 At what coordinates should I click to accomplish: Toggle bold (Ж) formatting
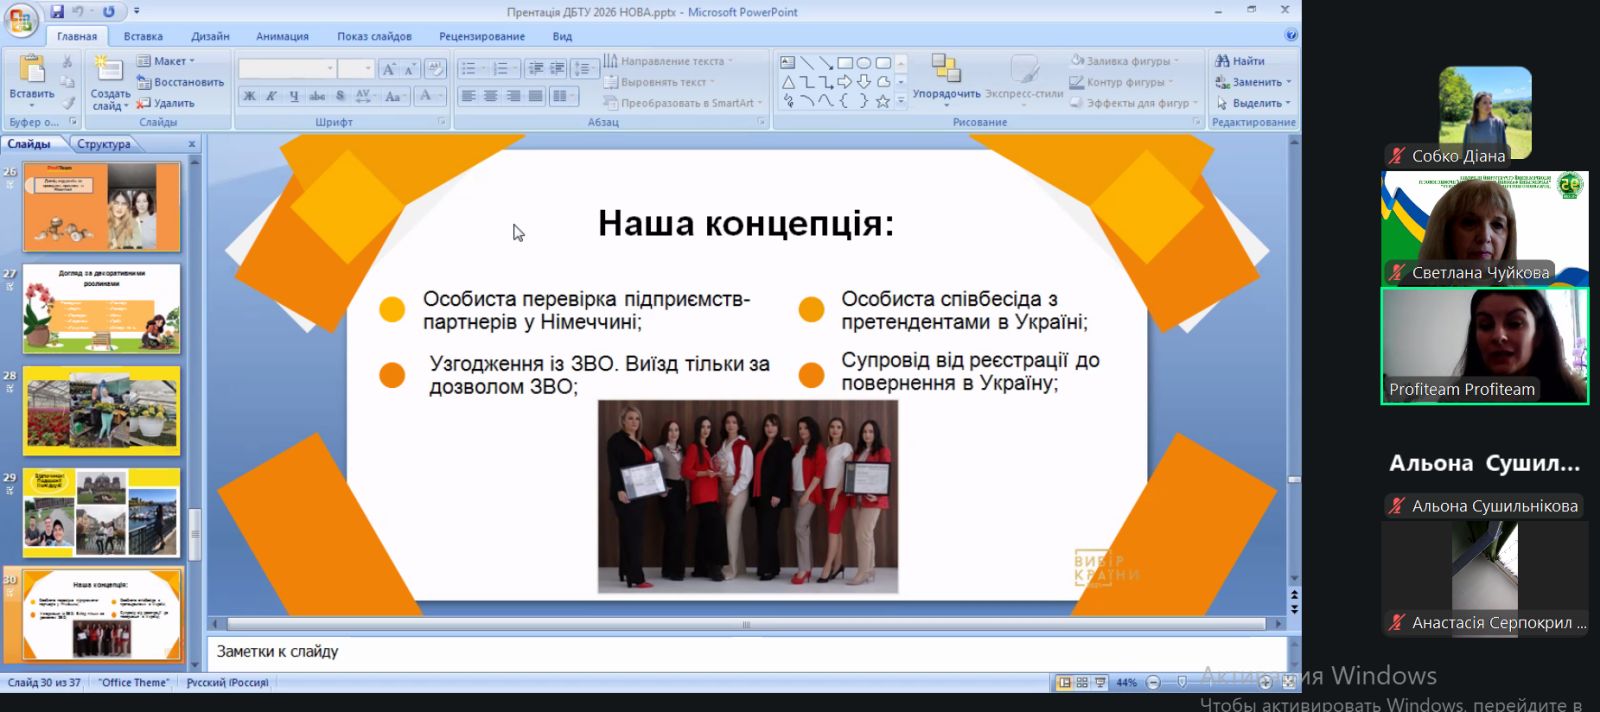click(x=249, y=96)
